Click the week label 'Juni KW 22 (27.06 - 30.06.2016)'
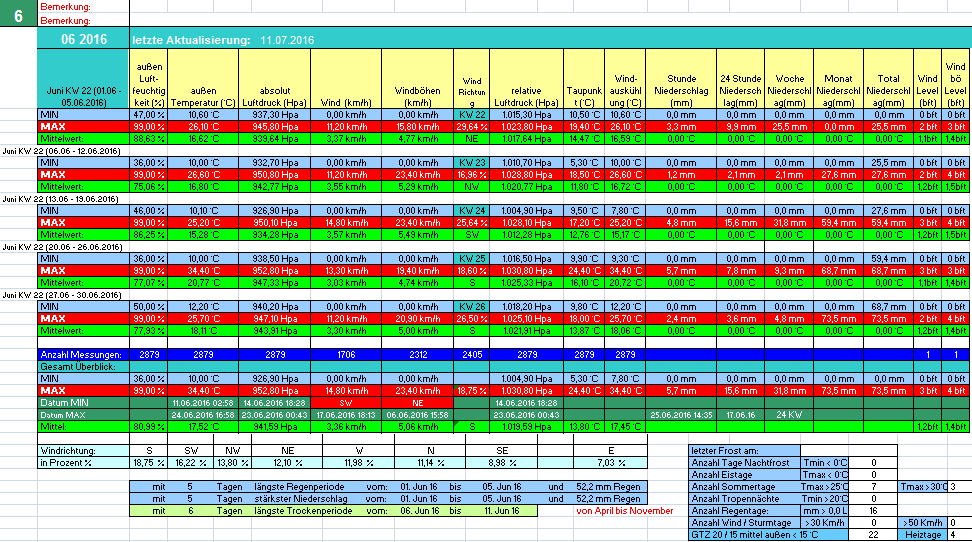Screen dimensions: 972x542 (x=61, y=295)
